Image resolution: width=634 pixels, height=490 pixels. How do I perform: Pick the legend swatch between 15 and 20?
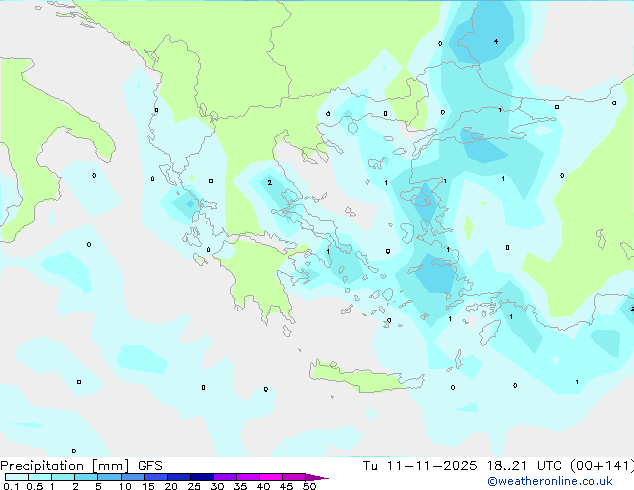point(156,477)
